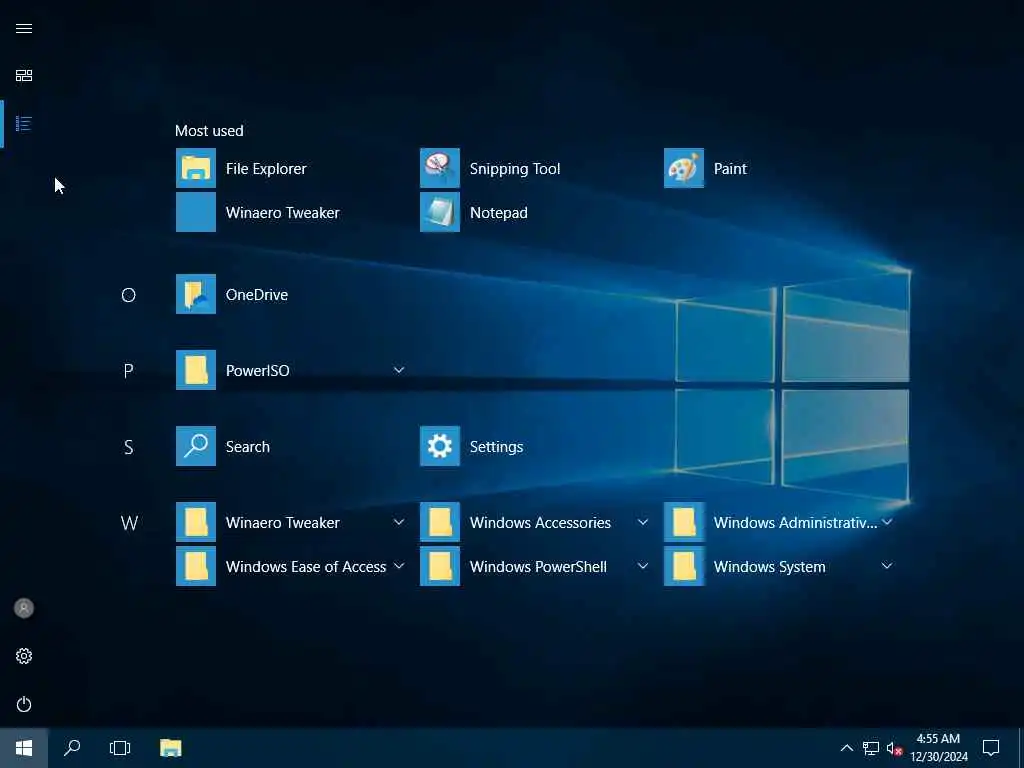The image size is (1024, 768).
Task: Open the hamburger menu at top left
Action: (x=24, y=28)
